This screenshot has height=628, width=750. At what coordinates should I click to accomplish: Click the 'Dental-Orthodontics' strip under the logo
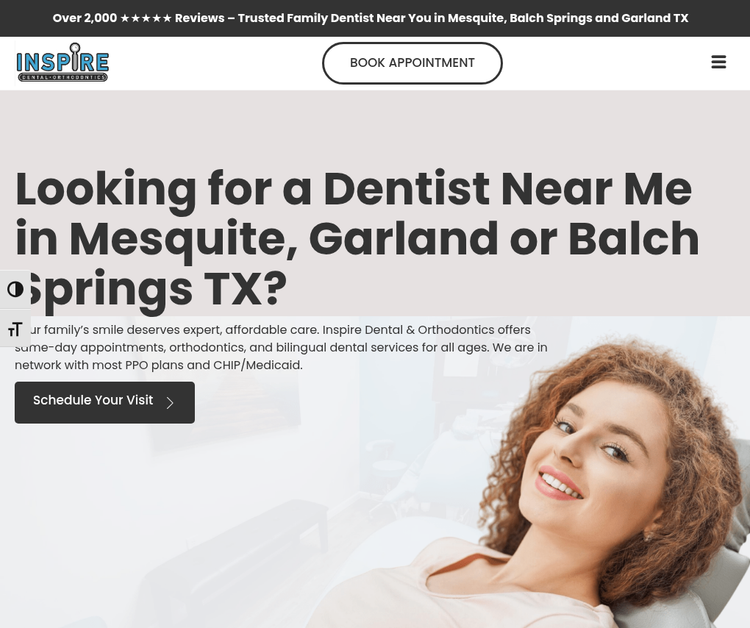(63, 77)
